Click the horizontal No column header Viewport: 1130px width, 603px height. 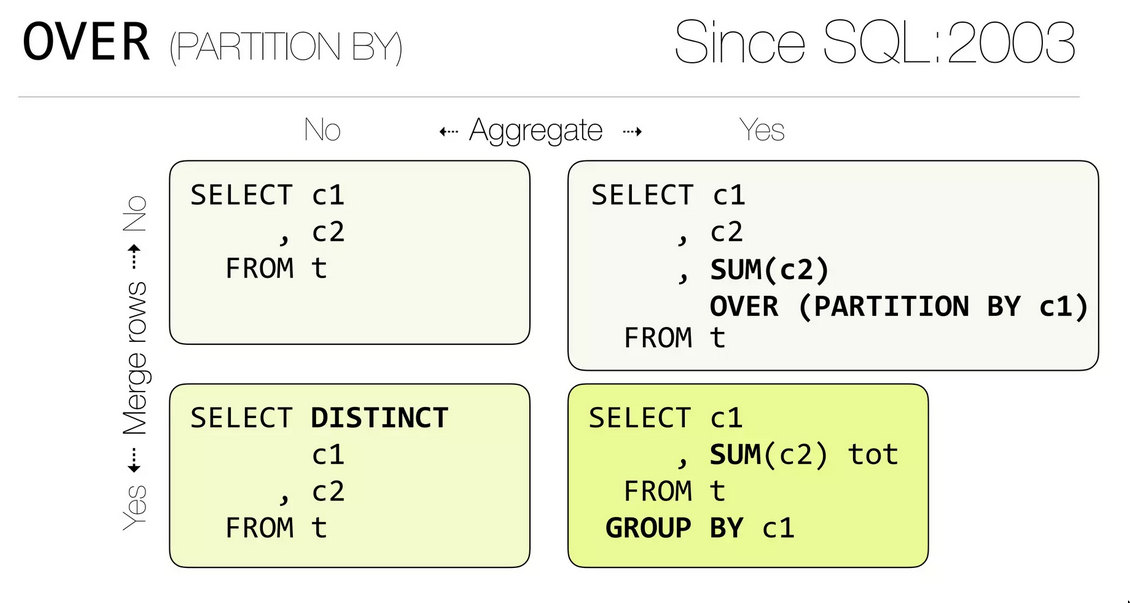pos(322,131)
